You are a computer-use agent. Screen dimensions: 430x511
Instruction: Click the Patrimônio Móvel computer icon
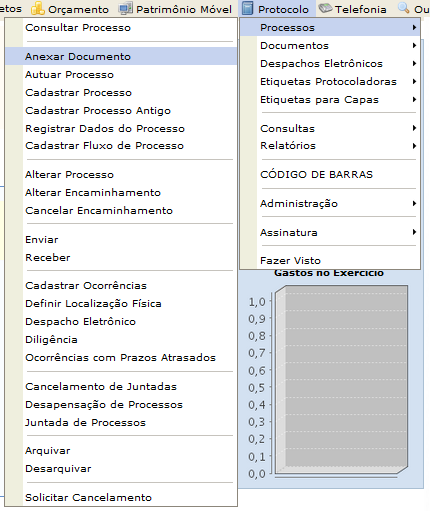[125, 9]
